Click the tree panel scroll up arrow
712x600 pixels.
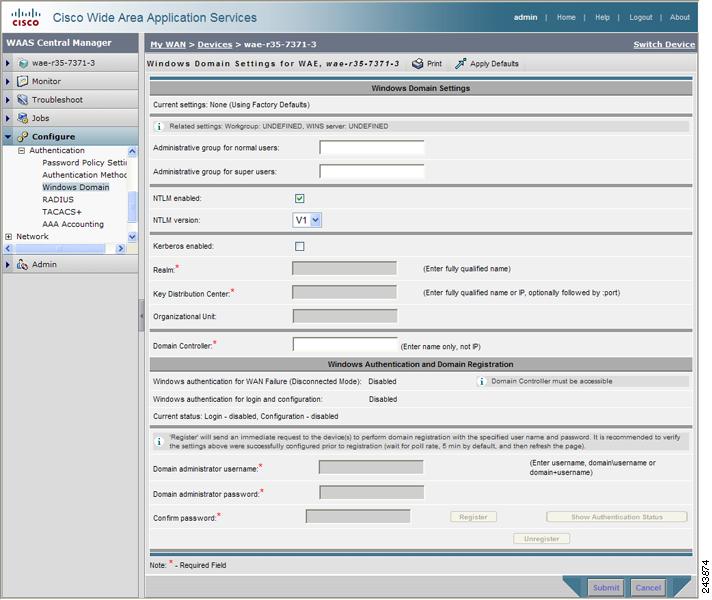[x=132, y=151]
